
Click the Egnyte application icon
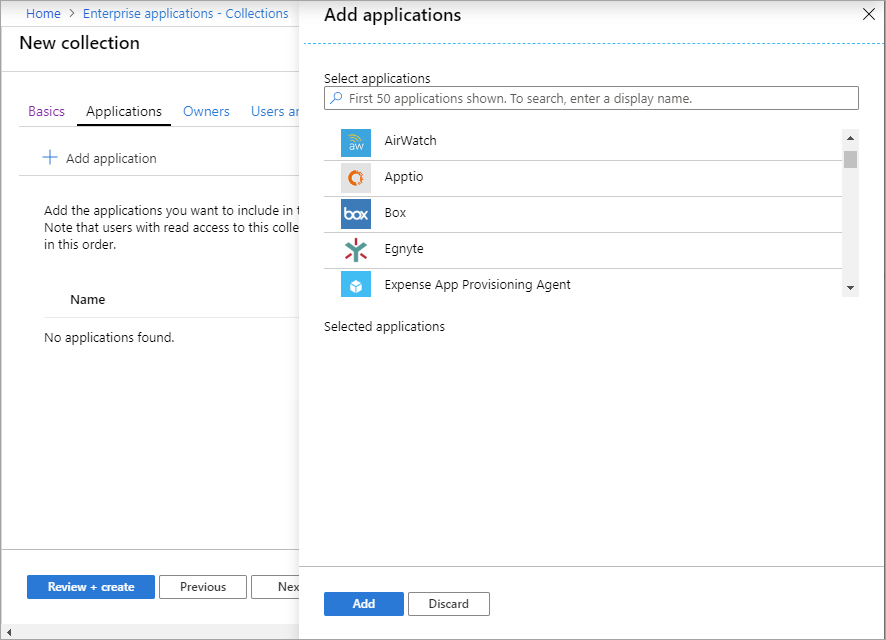point(355,250)
